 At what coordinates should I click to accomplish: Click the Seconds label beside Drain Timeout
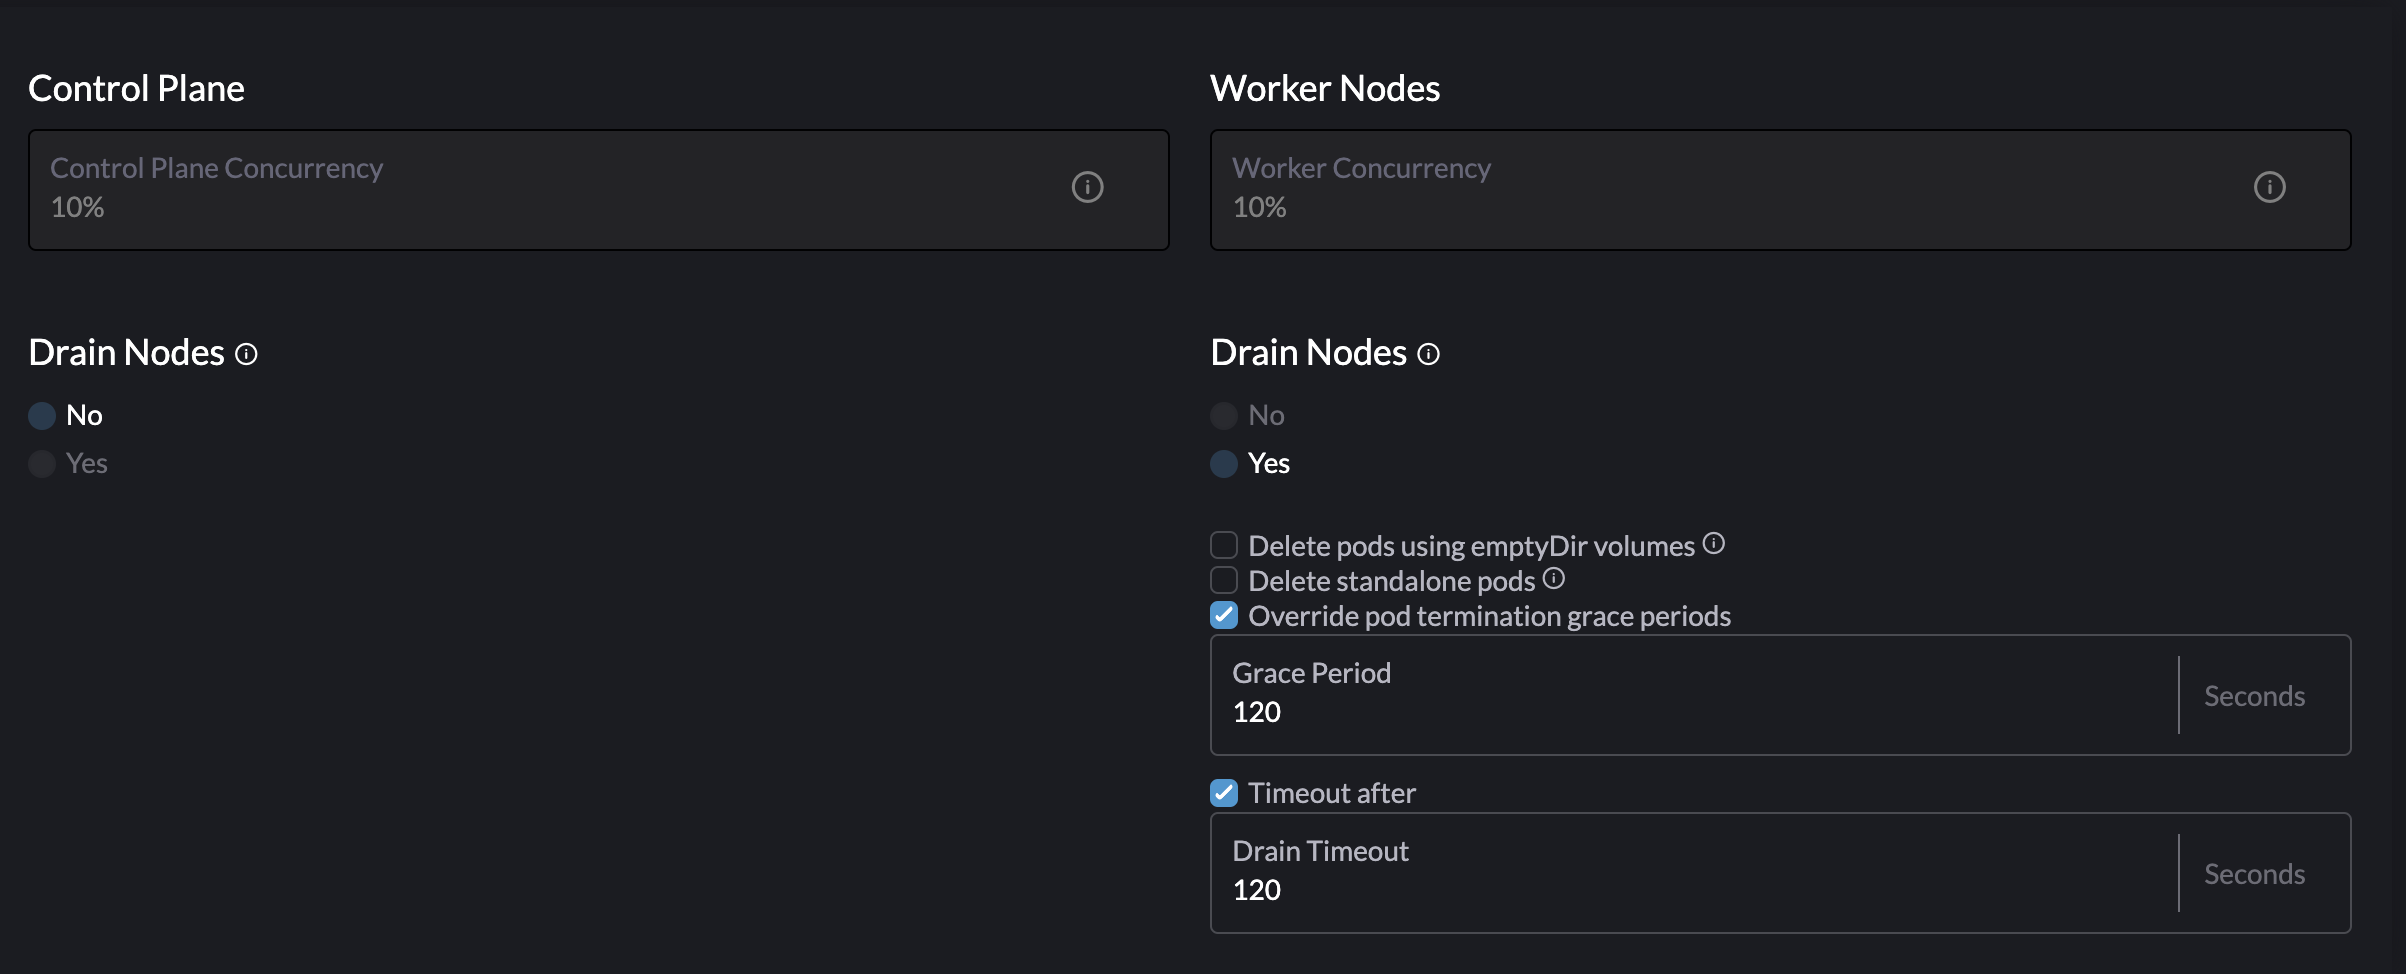click(x=2253, y=872)
